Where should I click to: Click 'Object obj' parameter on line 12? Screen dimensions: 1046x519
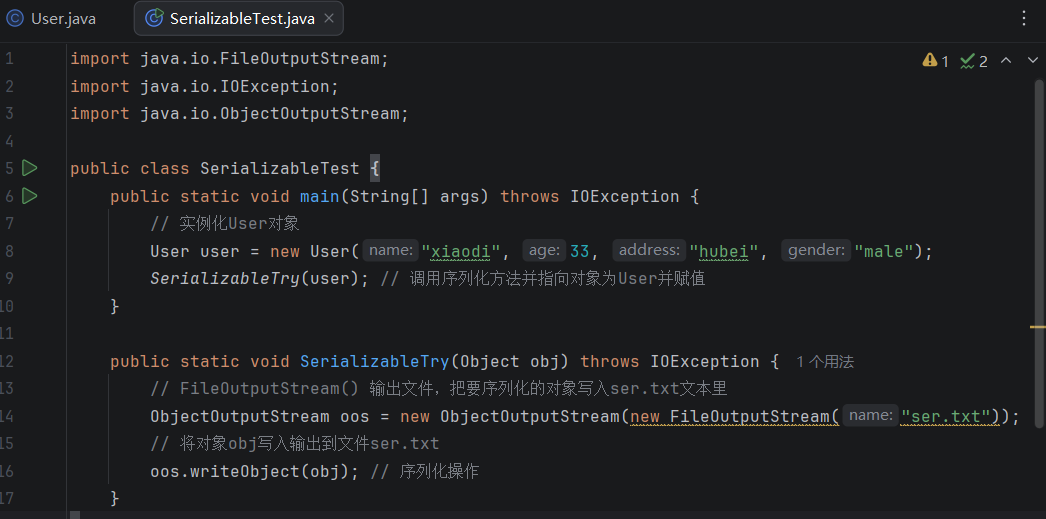(x=509, y=362)
